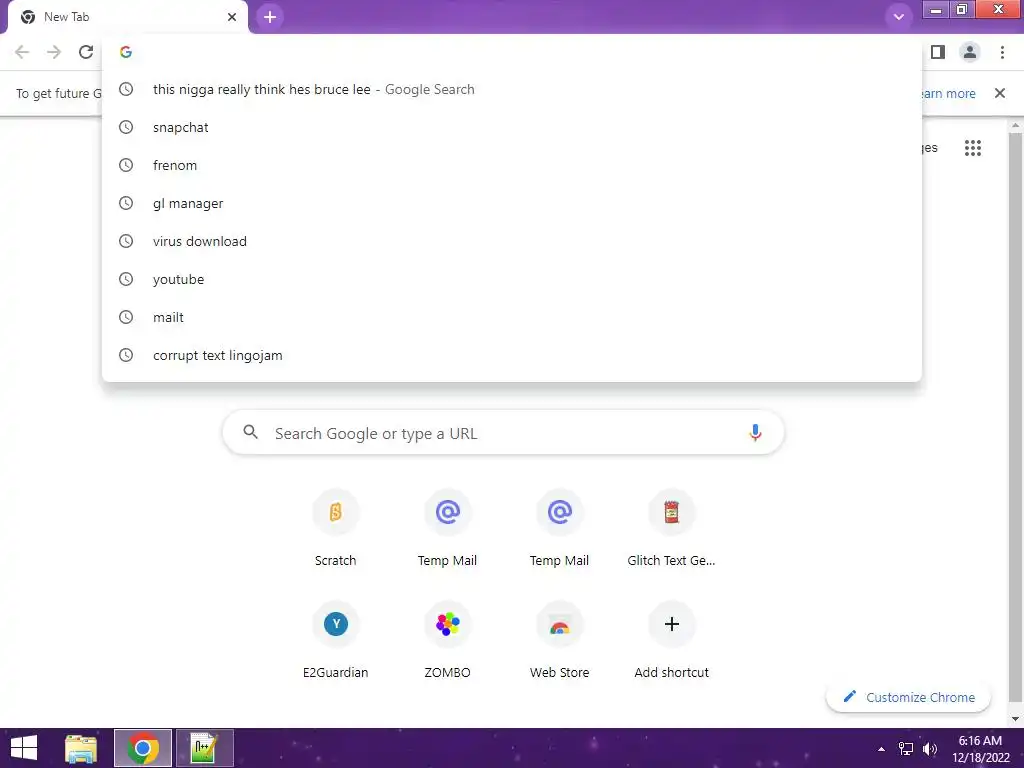Dismiss the info bar with X

[x=1000, y=93]
